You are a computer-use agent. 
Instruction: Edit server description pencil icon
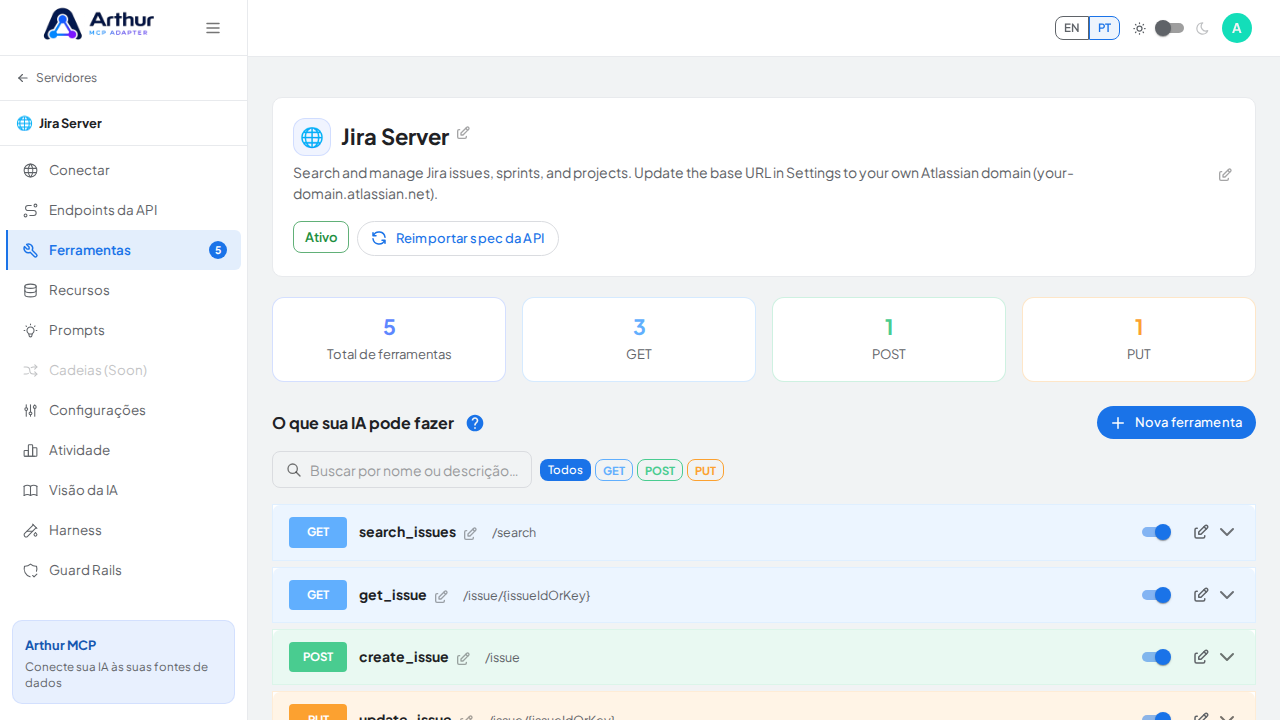(x=1225, y=175)
